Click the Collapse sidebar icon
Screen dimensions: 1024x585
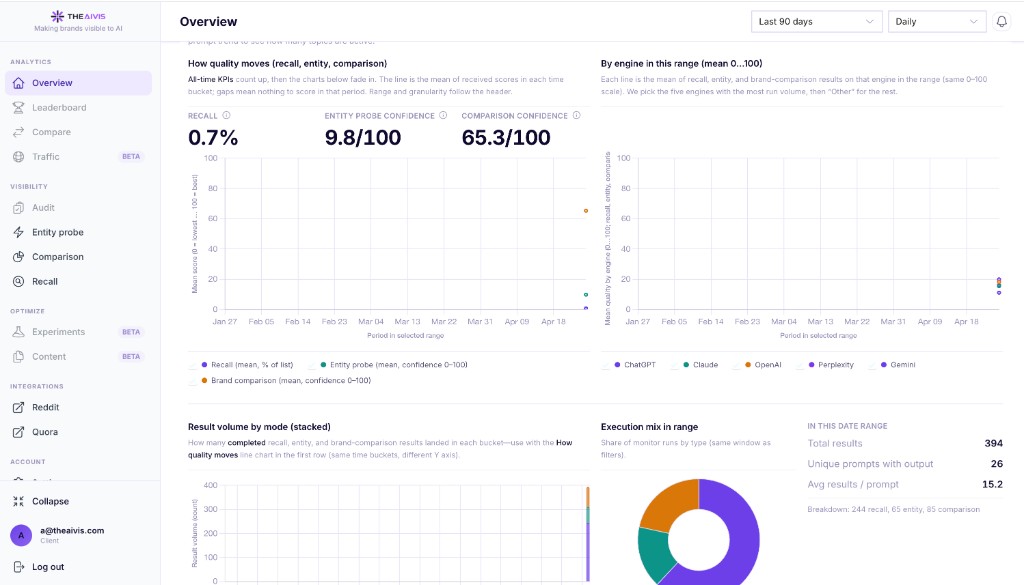click(18, 501)
